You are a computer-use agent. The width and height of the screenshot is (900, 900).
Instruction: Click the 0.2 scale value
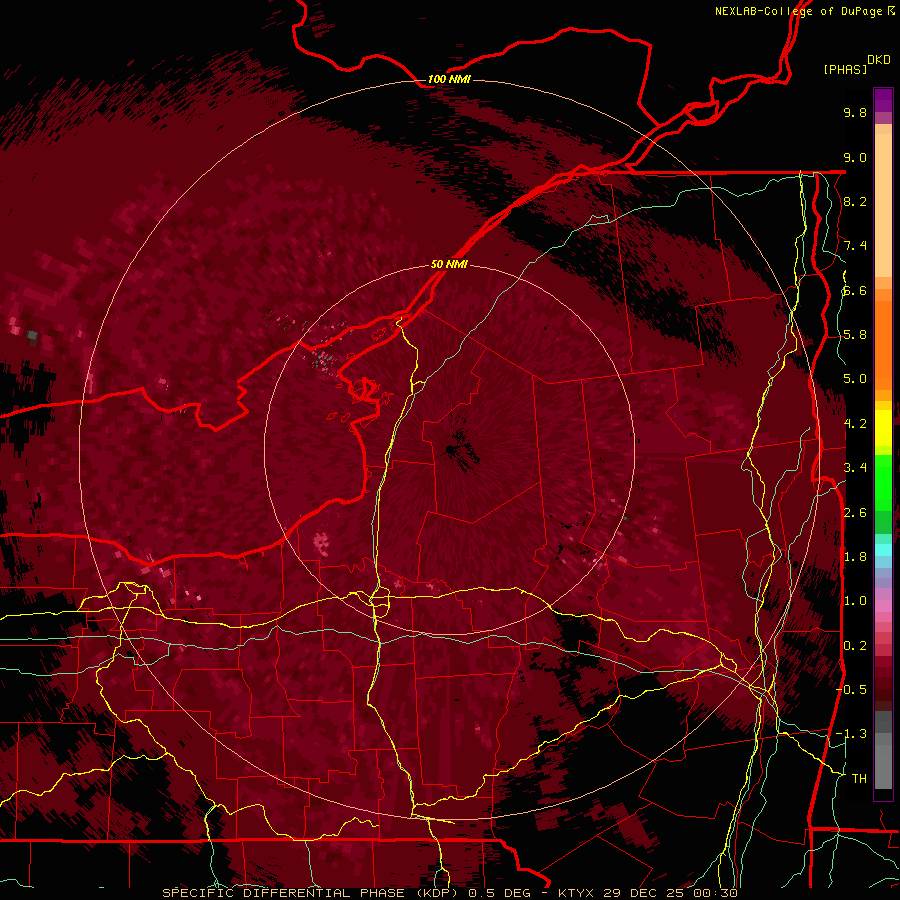[855, 646]
